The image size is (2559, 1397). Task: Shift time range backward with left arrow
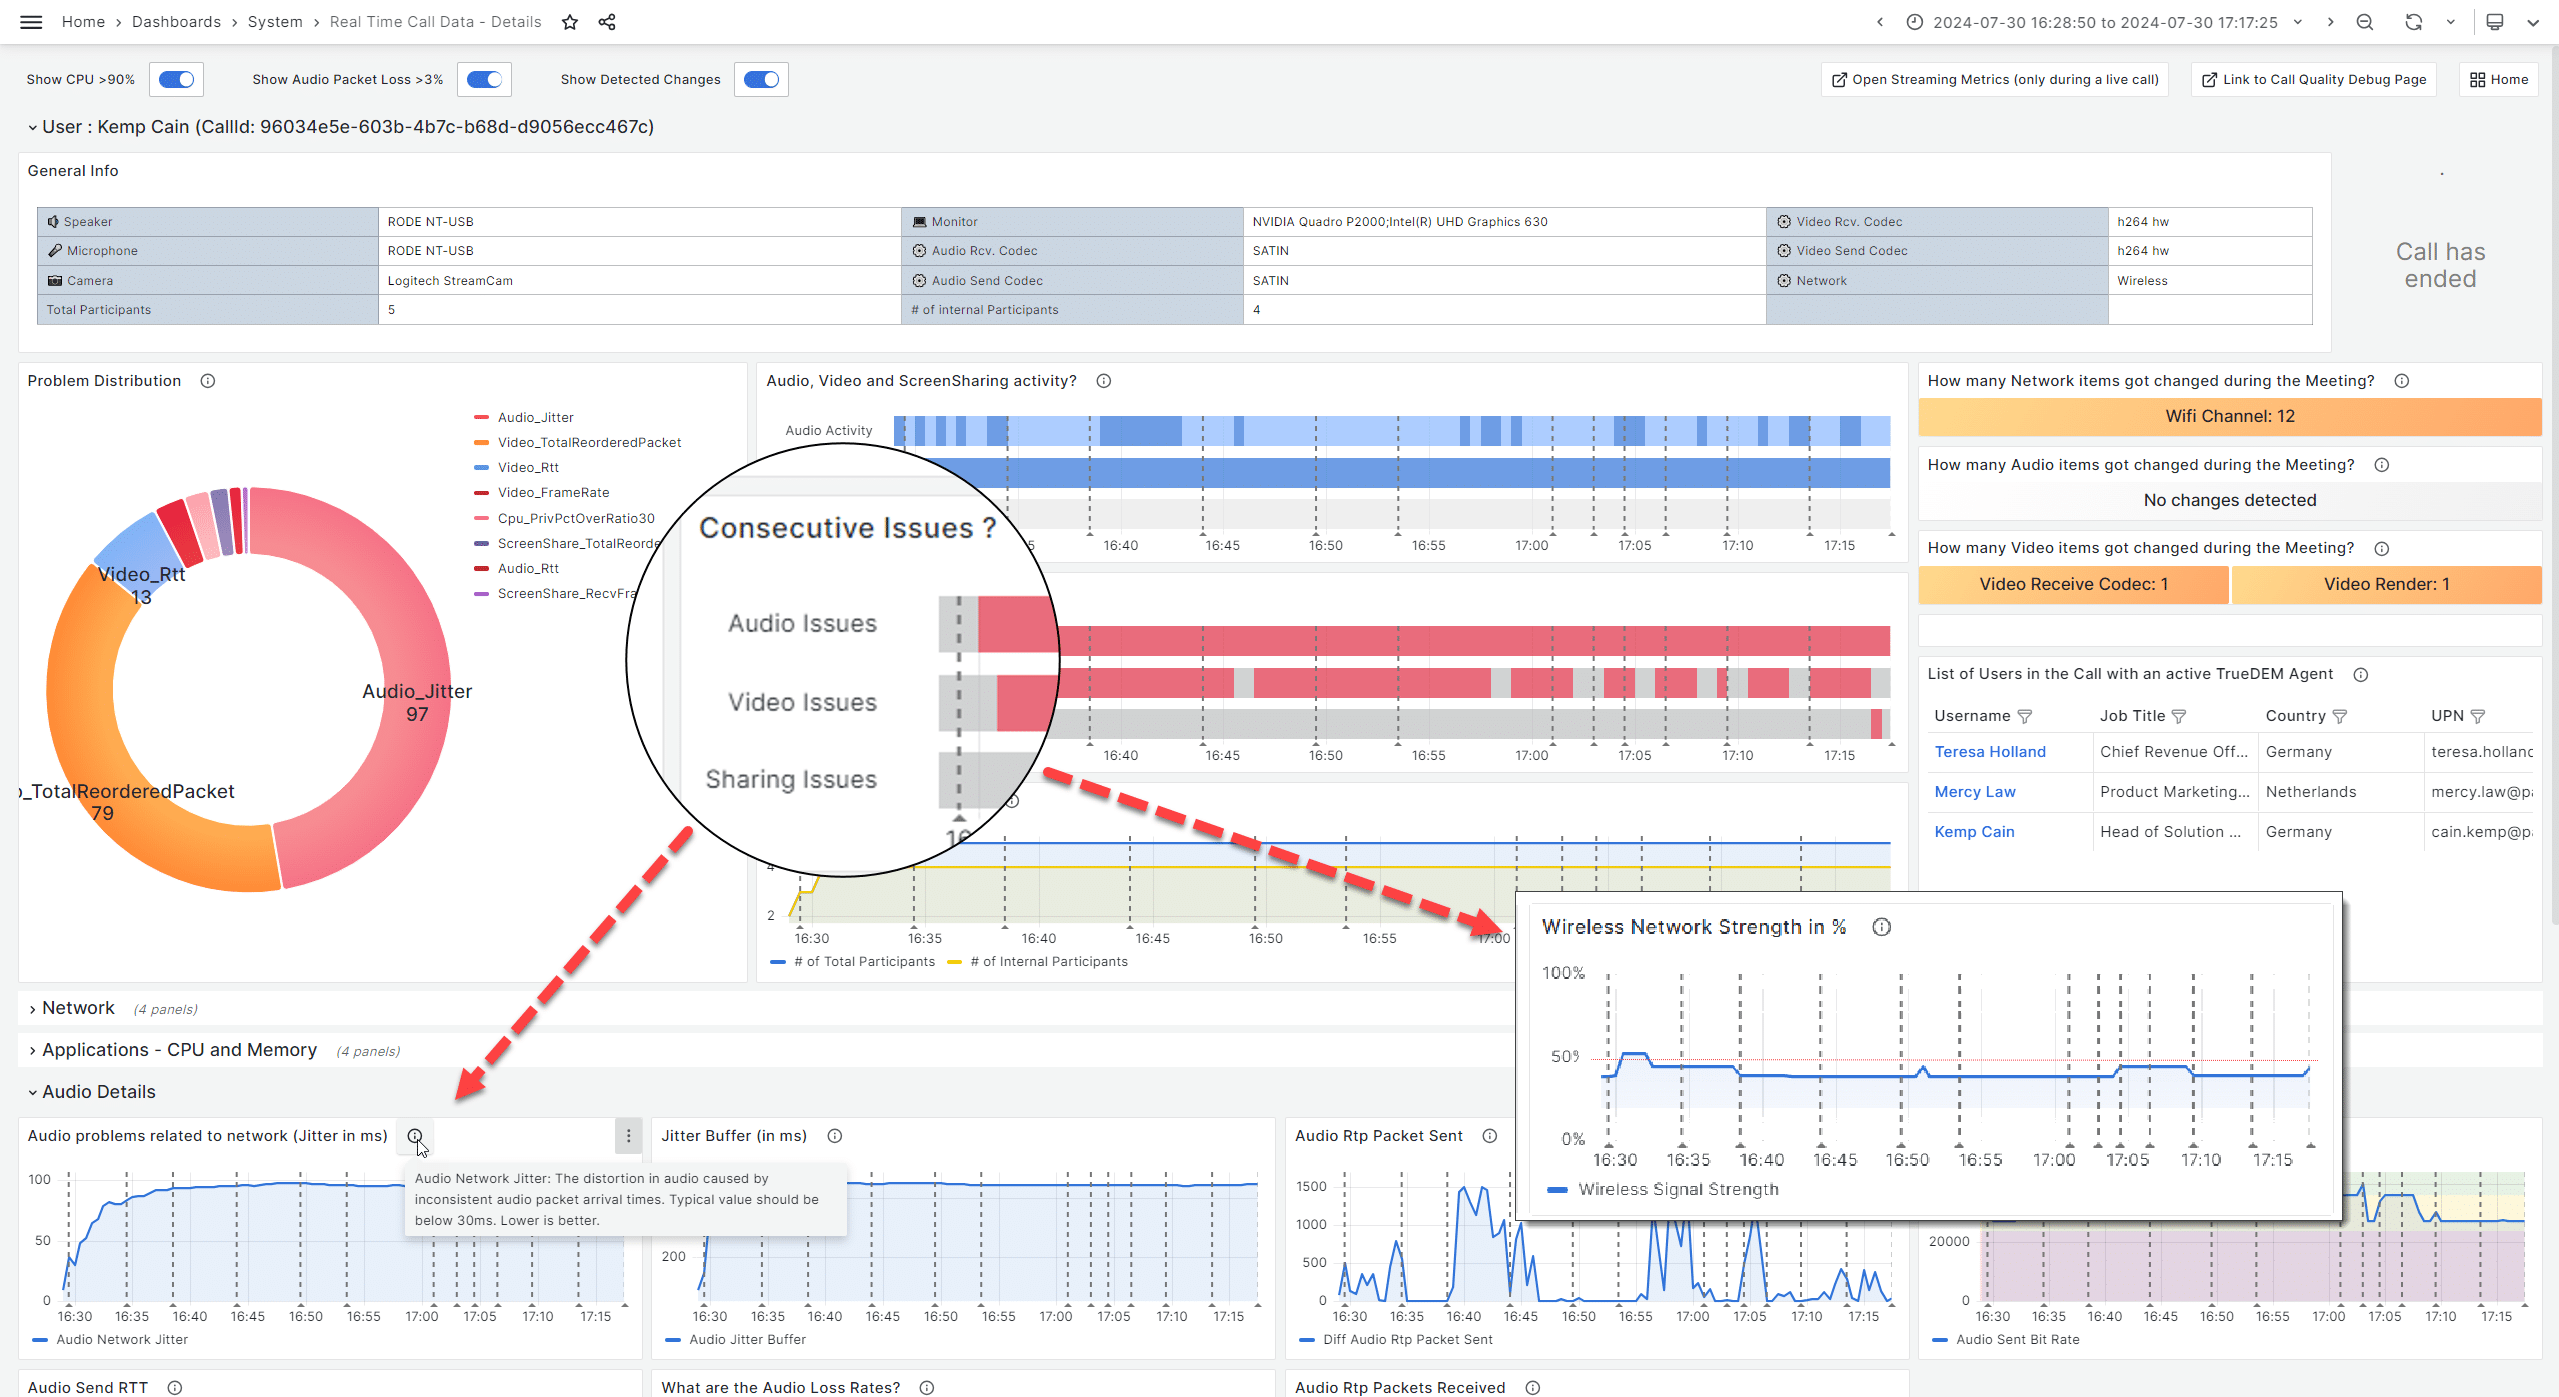[x=1880, y=22]
